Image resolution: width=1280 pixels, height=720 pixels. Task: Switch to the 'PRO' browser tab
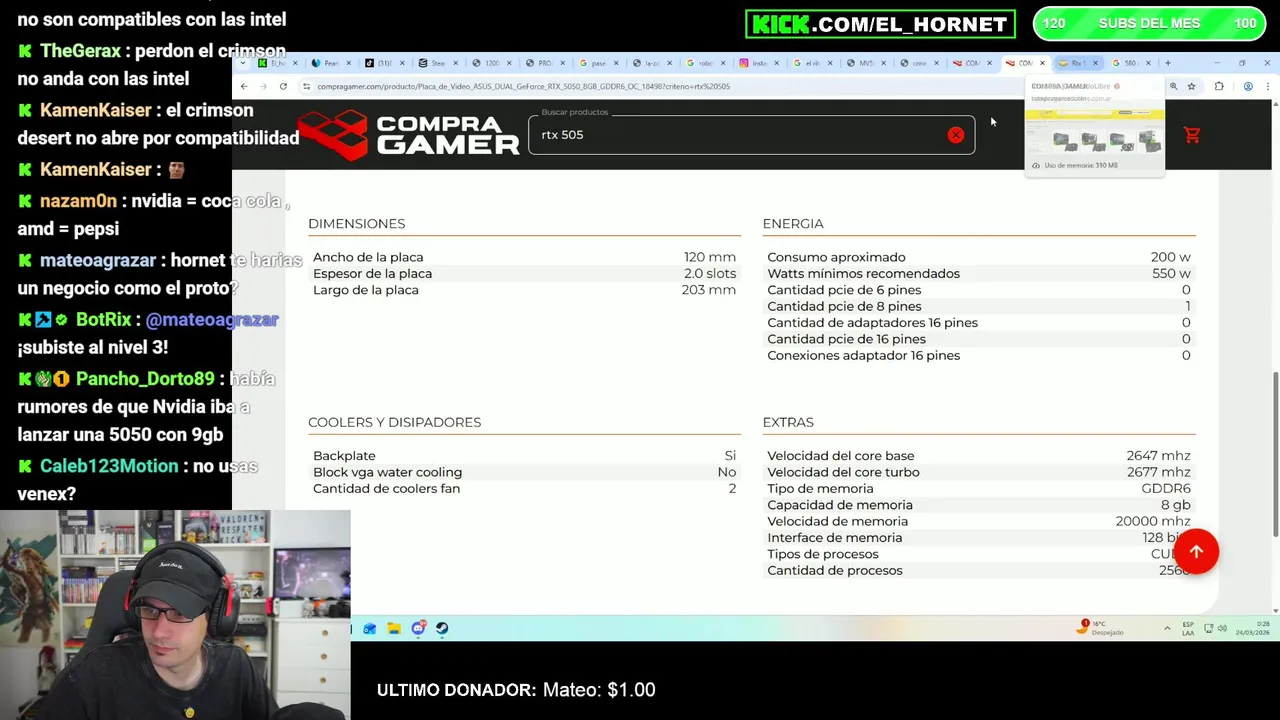543,63
